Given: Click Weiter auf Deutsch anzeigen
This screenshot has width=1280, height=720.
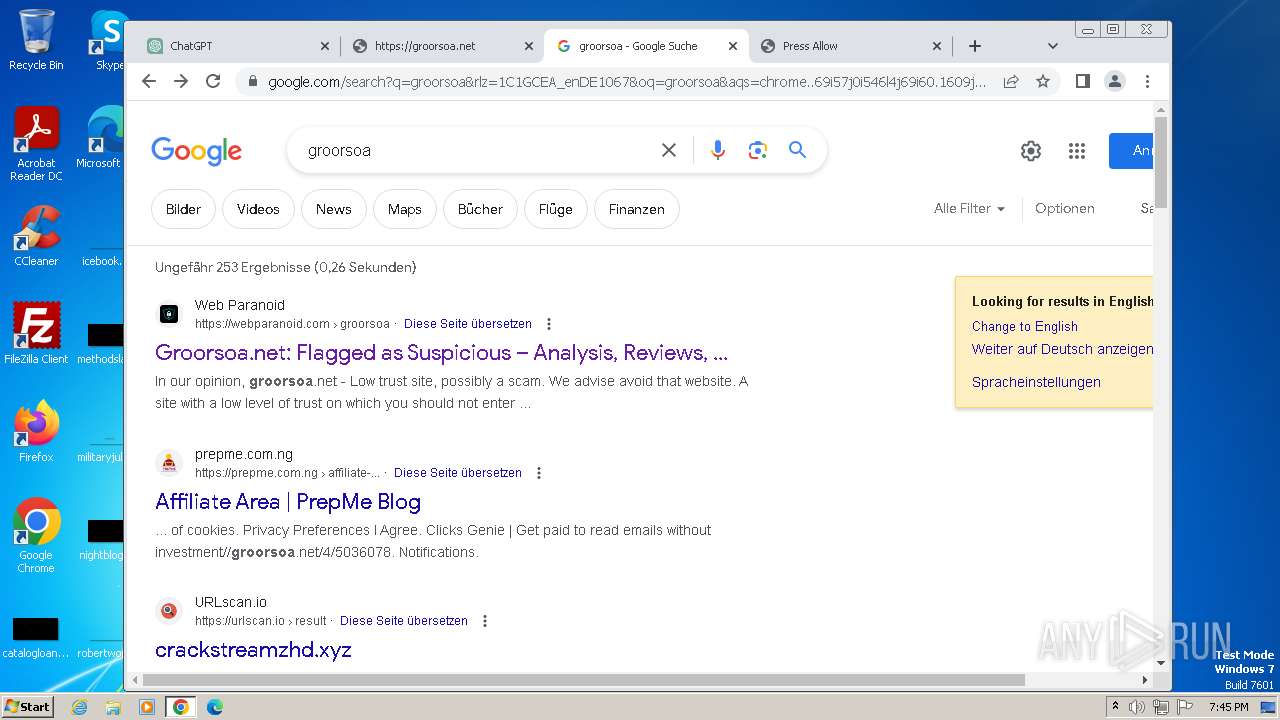Looking at the screenshot, I should (x=1062, y=349).
